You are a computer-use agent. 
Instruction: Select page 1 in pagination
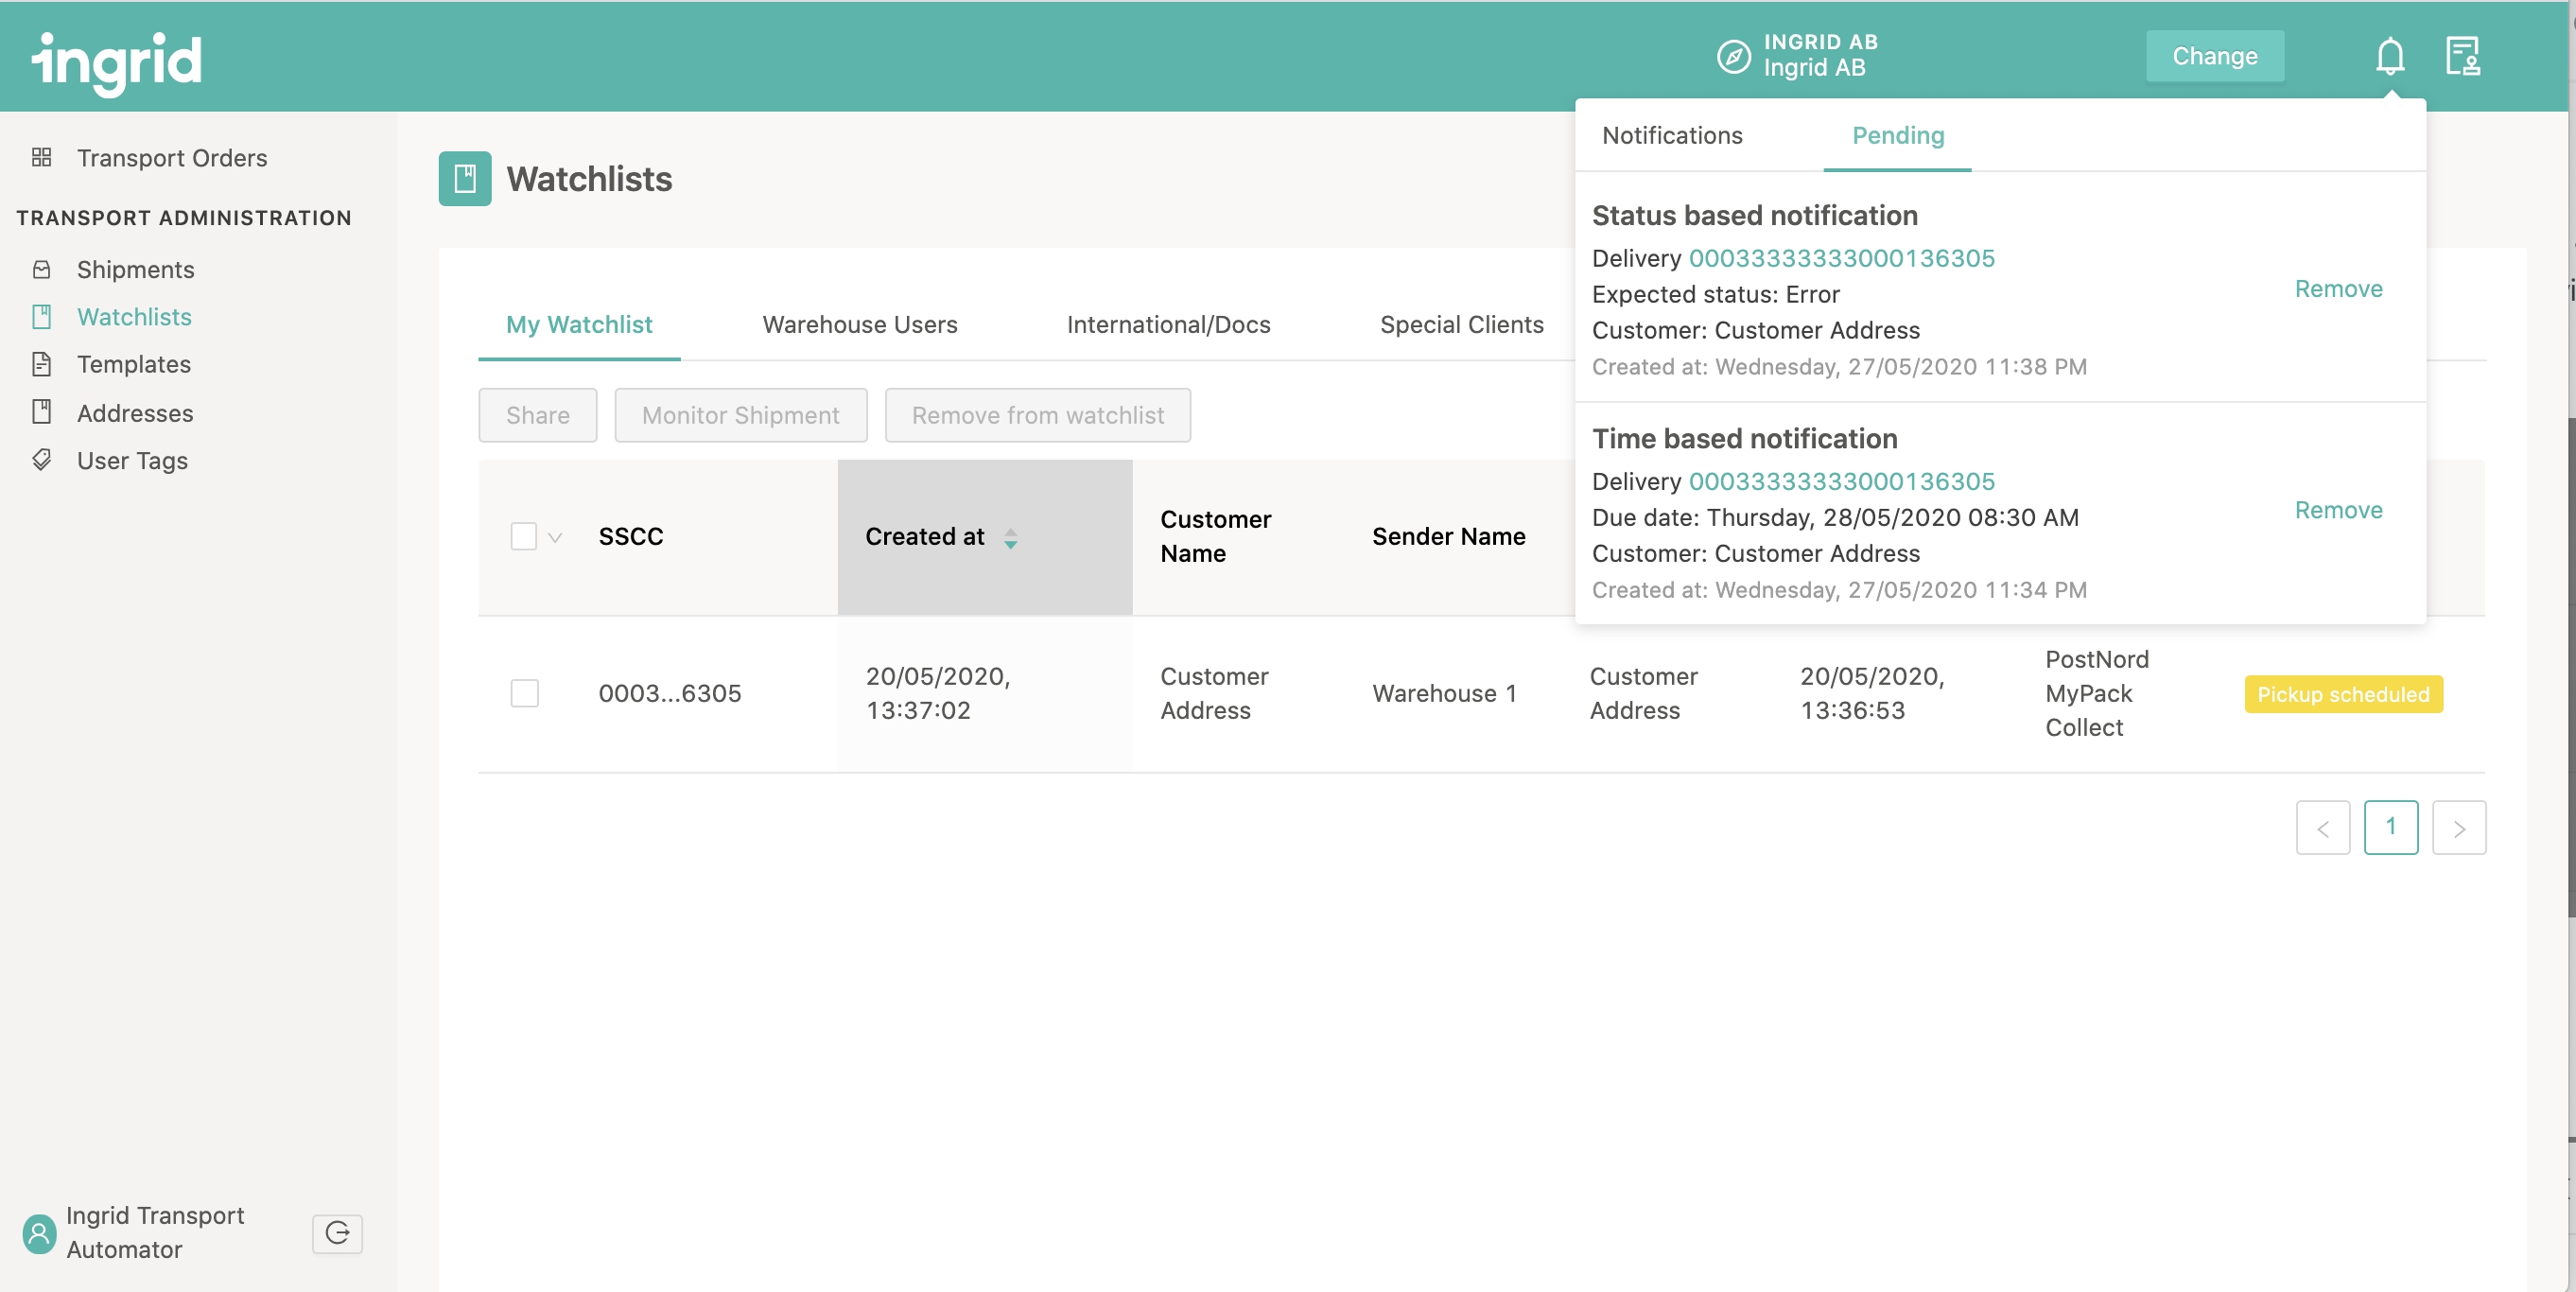pyautogui.click(x=2390, y=827)
